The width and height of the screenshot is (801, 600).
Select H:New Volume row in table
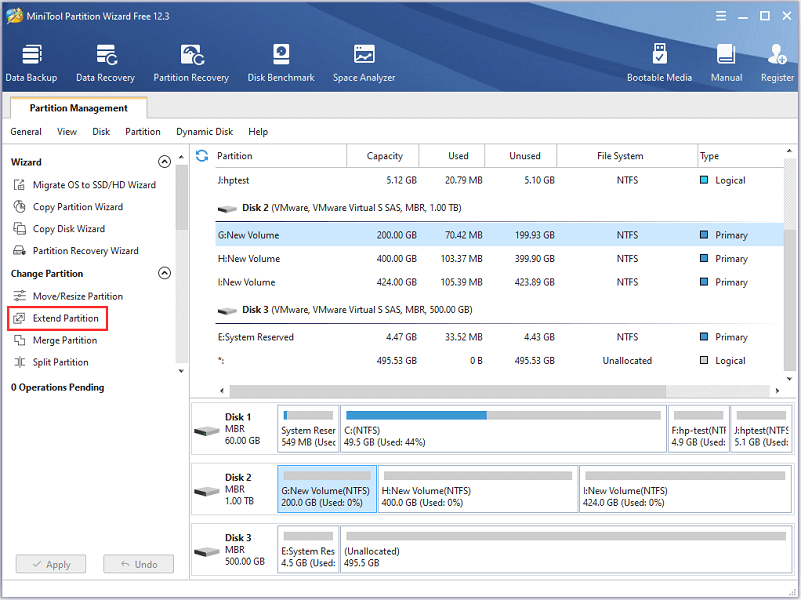click(x=500, y=258)
